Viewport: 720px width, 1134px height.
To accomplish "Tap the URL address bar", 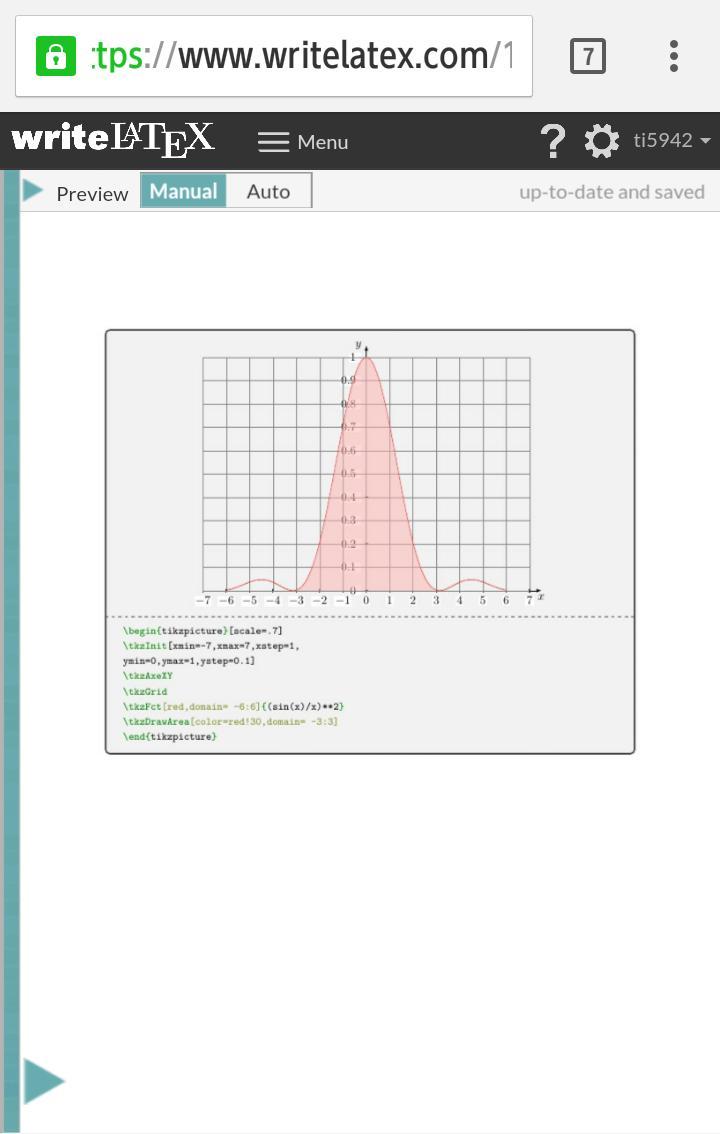I will coord(274,56).
